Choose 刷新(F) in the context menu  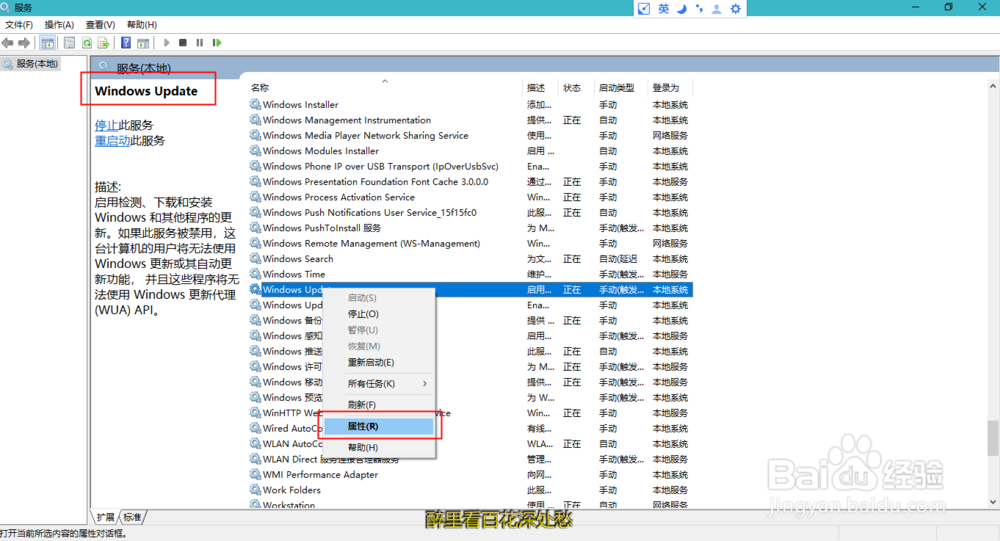pyautogui.click(x=379, y=405)
